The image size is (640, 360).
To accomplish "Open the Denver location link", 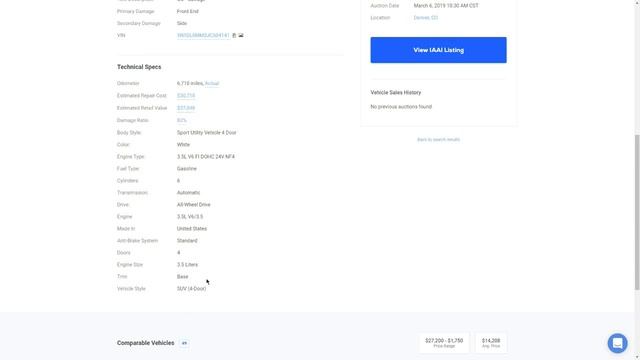I will [x=425, y=18].
